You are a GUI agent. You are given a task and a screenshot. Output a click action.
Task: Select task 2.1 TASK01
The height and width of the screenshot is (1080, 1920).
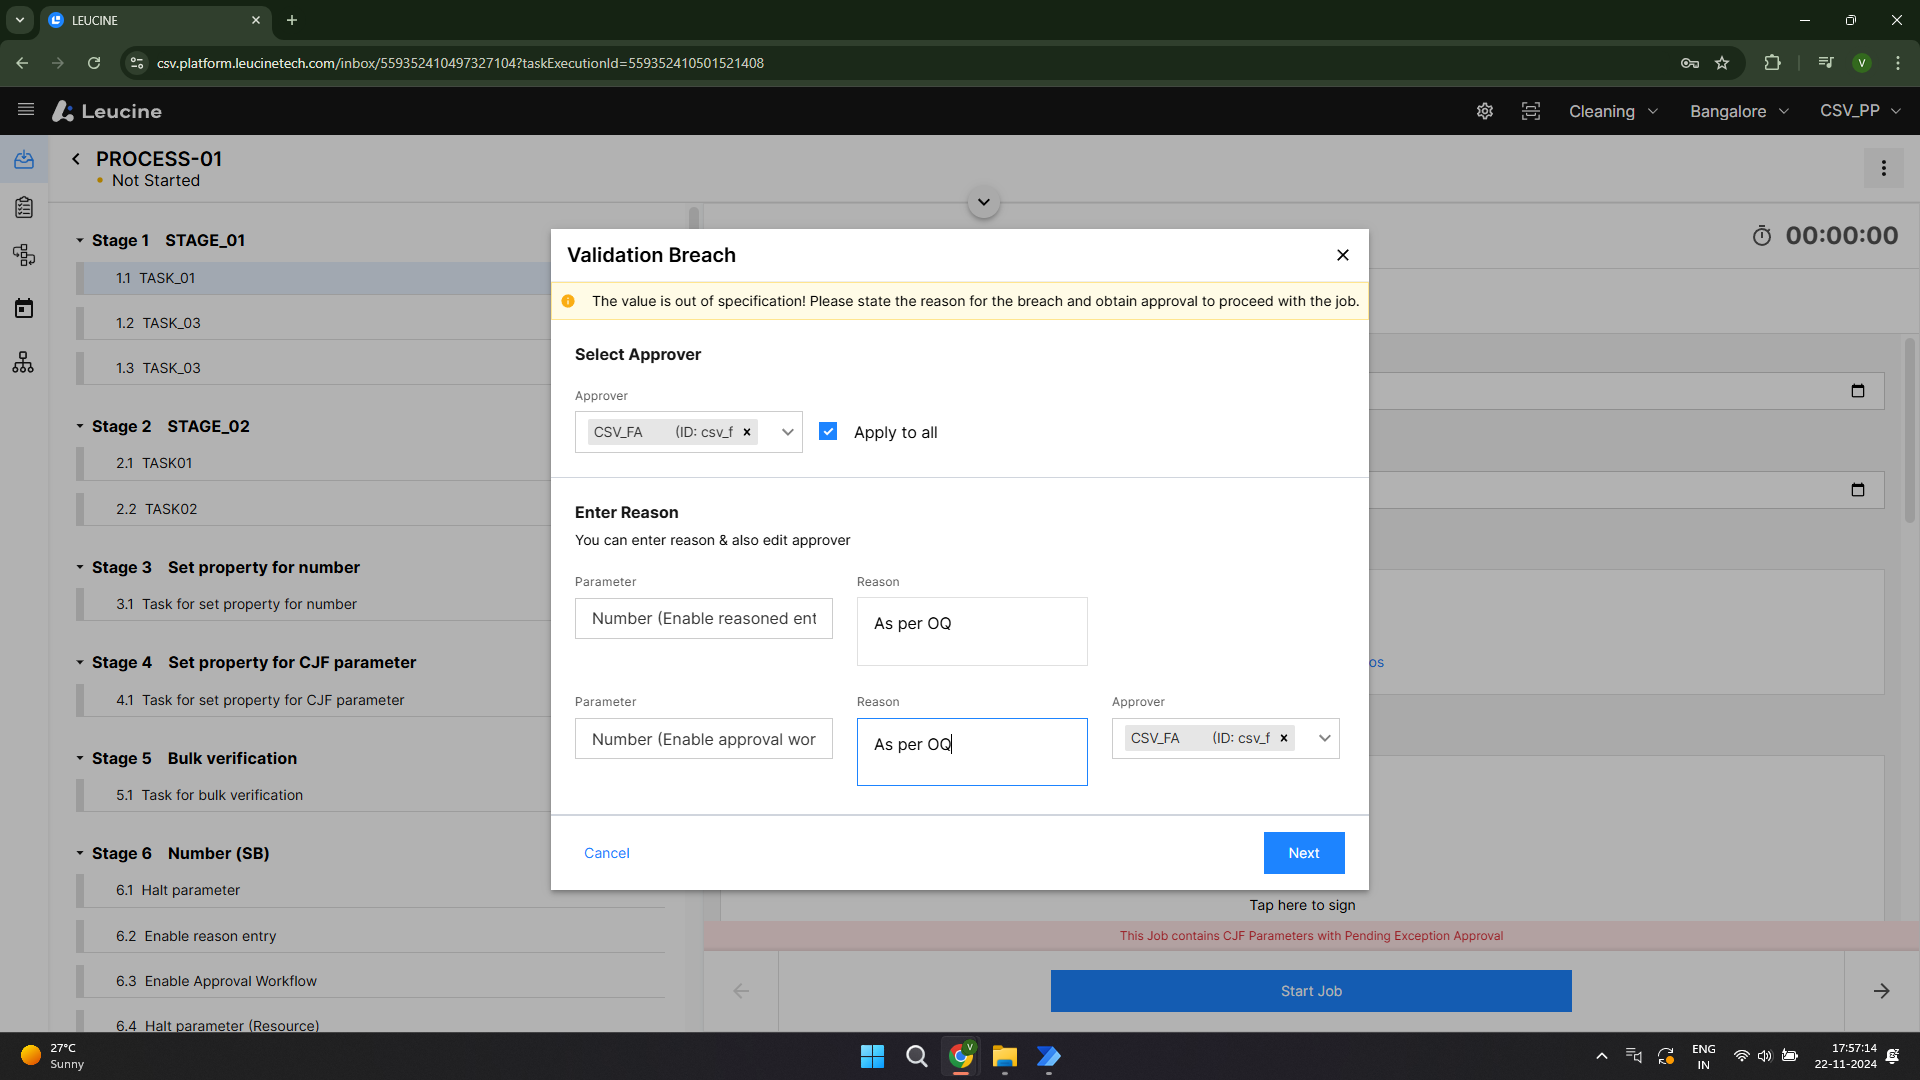coord(154,462)
